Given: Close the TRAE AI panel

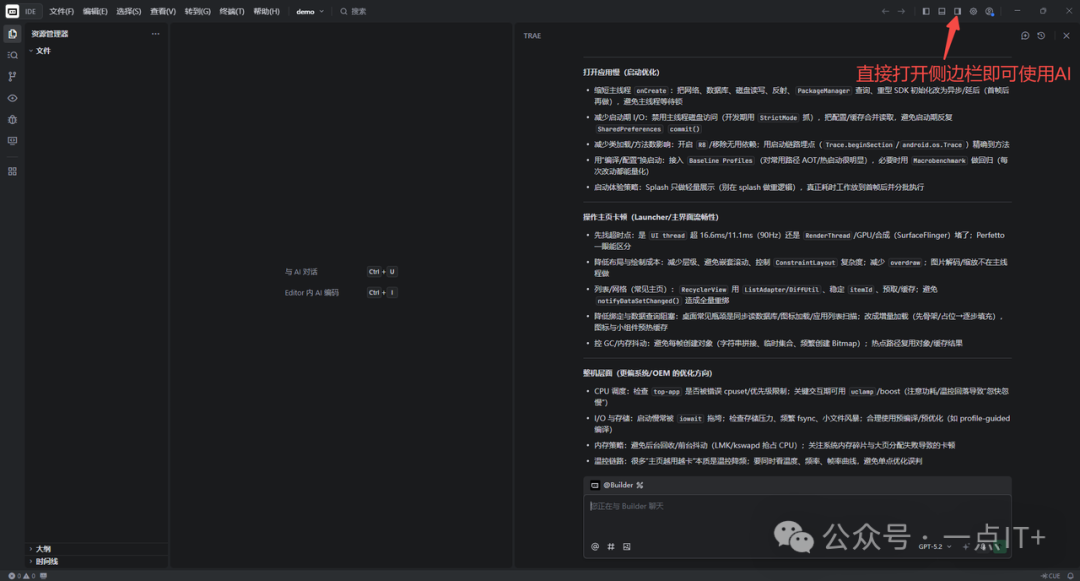Looking at the screenshot, I should click(1066, 36).
